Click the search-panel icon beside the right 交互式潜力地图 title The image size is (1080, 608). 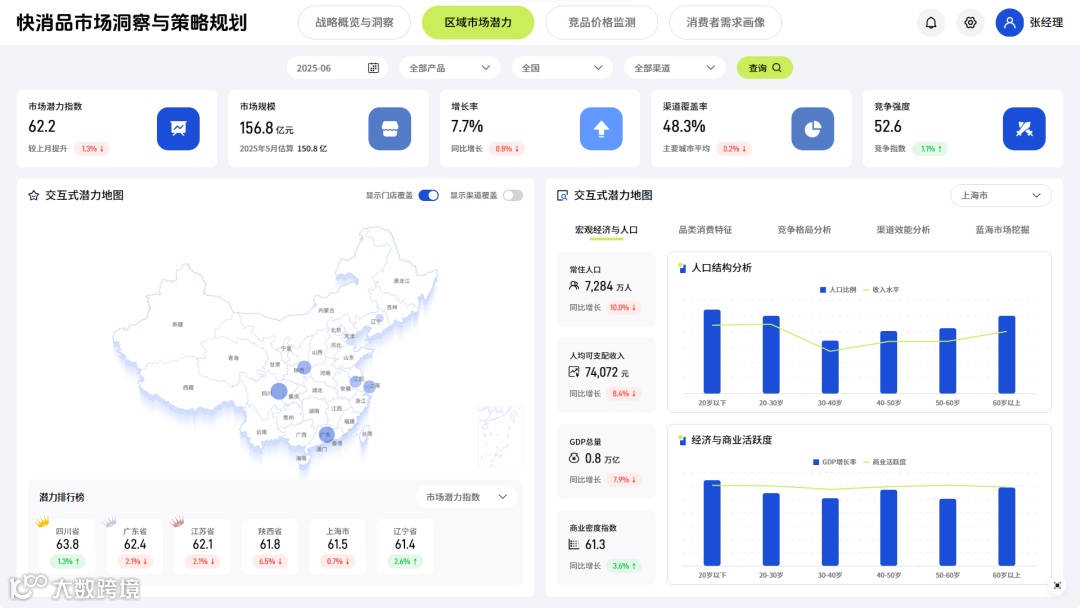[562, 196]
